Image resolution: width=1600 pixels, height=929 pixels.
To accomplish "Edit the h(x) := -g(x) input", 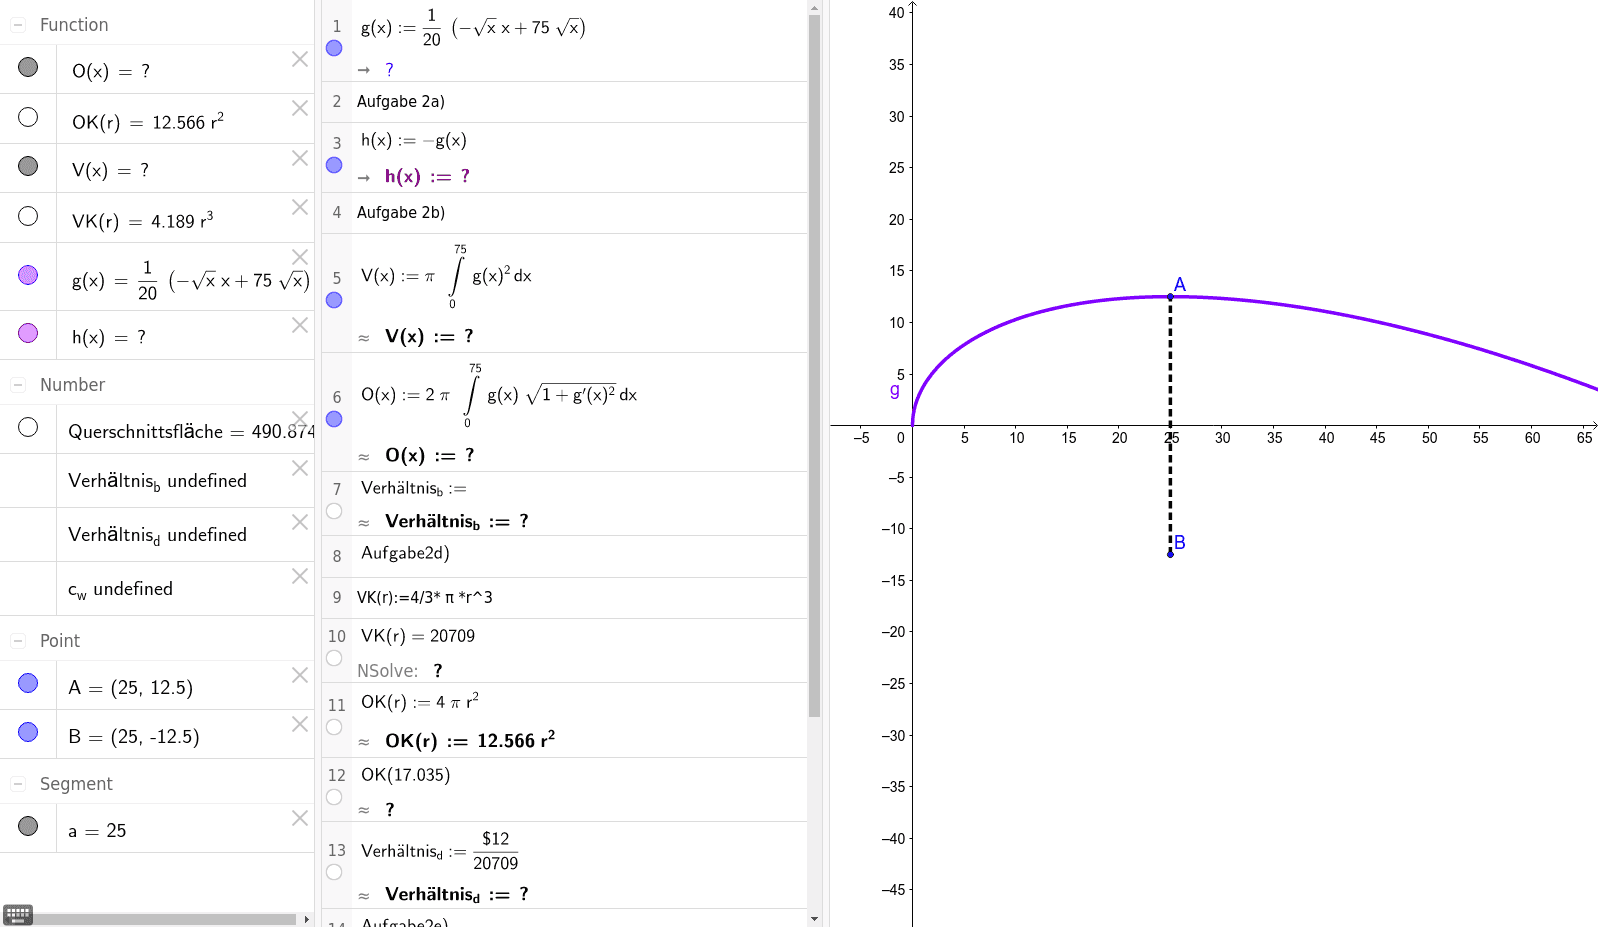I will [x=414, y=141].
